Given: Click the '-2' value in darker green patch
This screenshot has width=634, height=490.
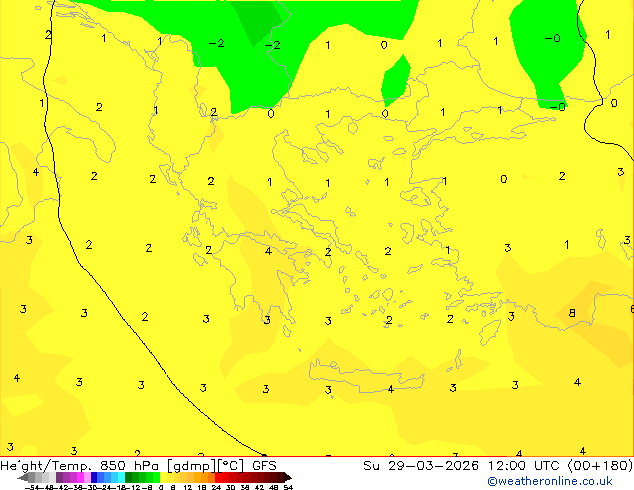Looking at the screenshot, I should [273, 45].
